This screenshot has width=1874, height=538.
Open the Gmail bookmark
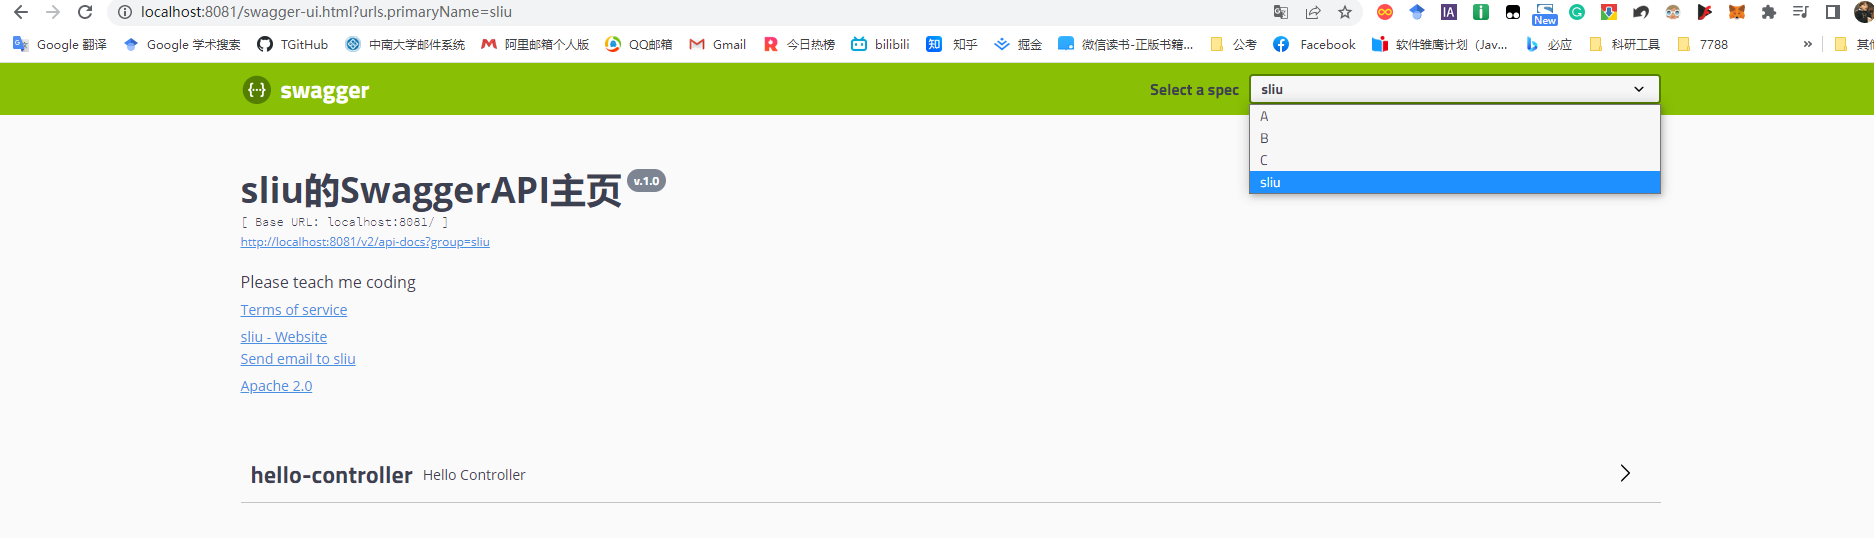[717, 44]
